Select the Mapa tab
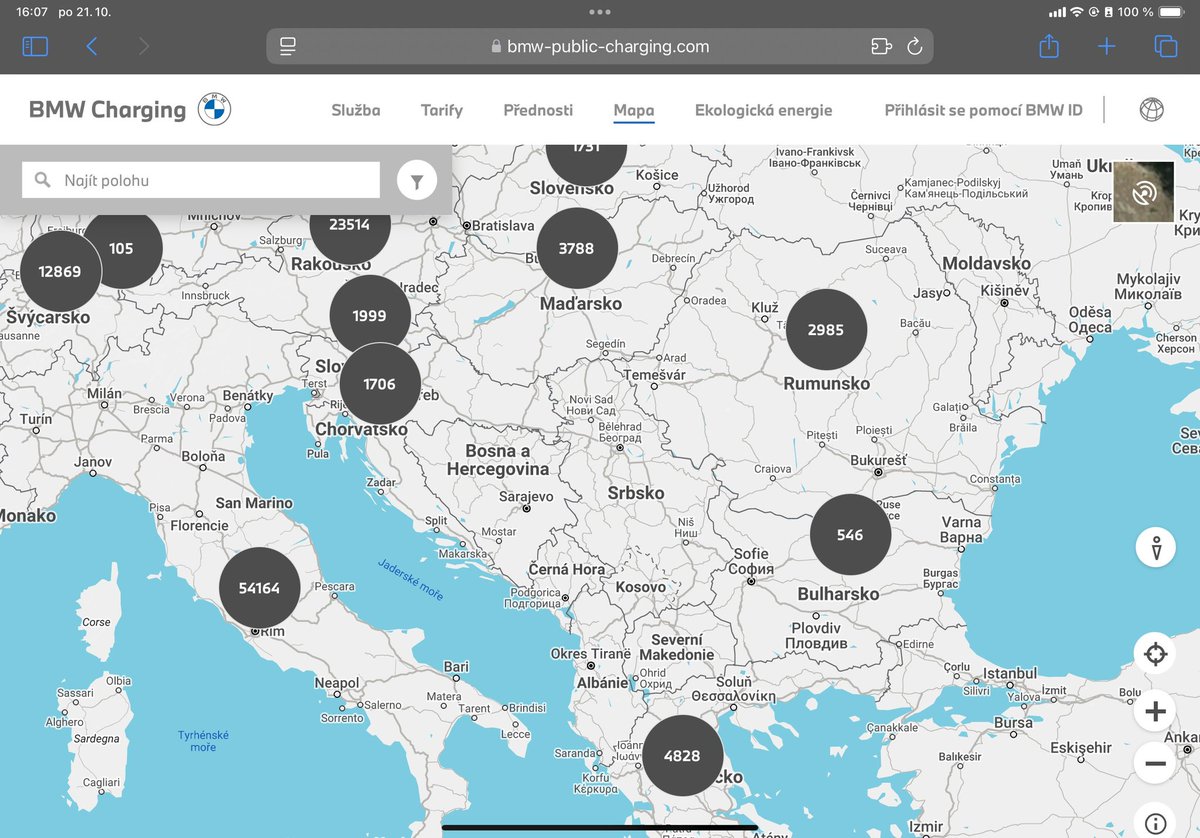1200x838 pixels. (634, 110)
